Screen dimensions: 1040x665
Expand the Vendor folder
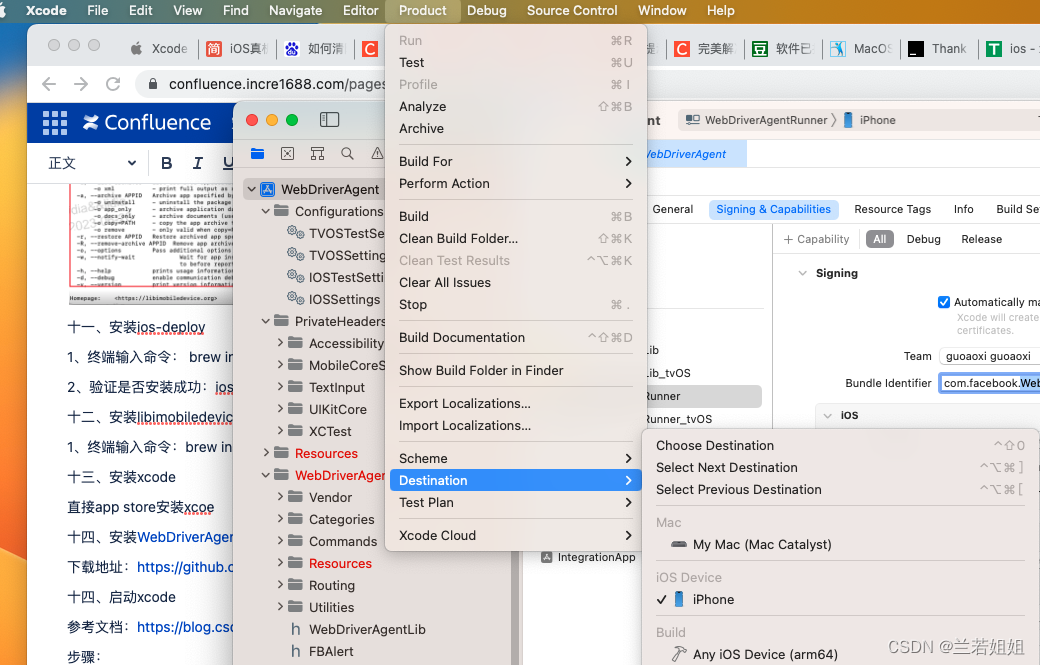pyautogui.click(x=280, y=497)
